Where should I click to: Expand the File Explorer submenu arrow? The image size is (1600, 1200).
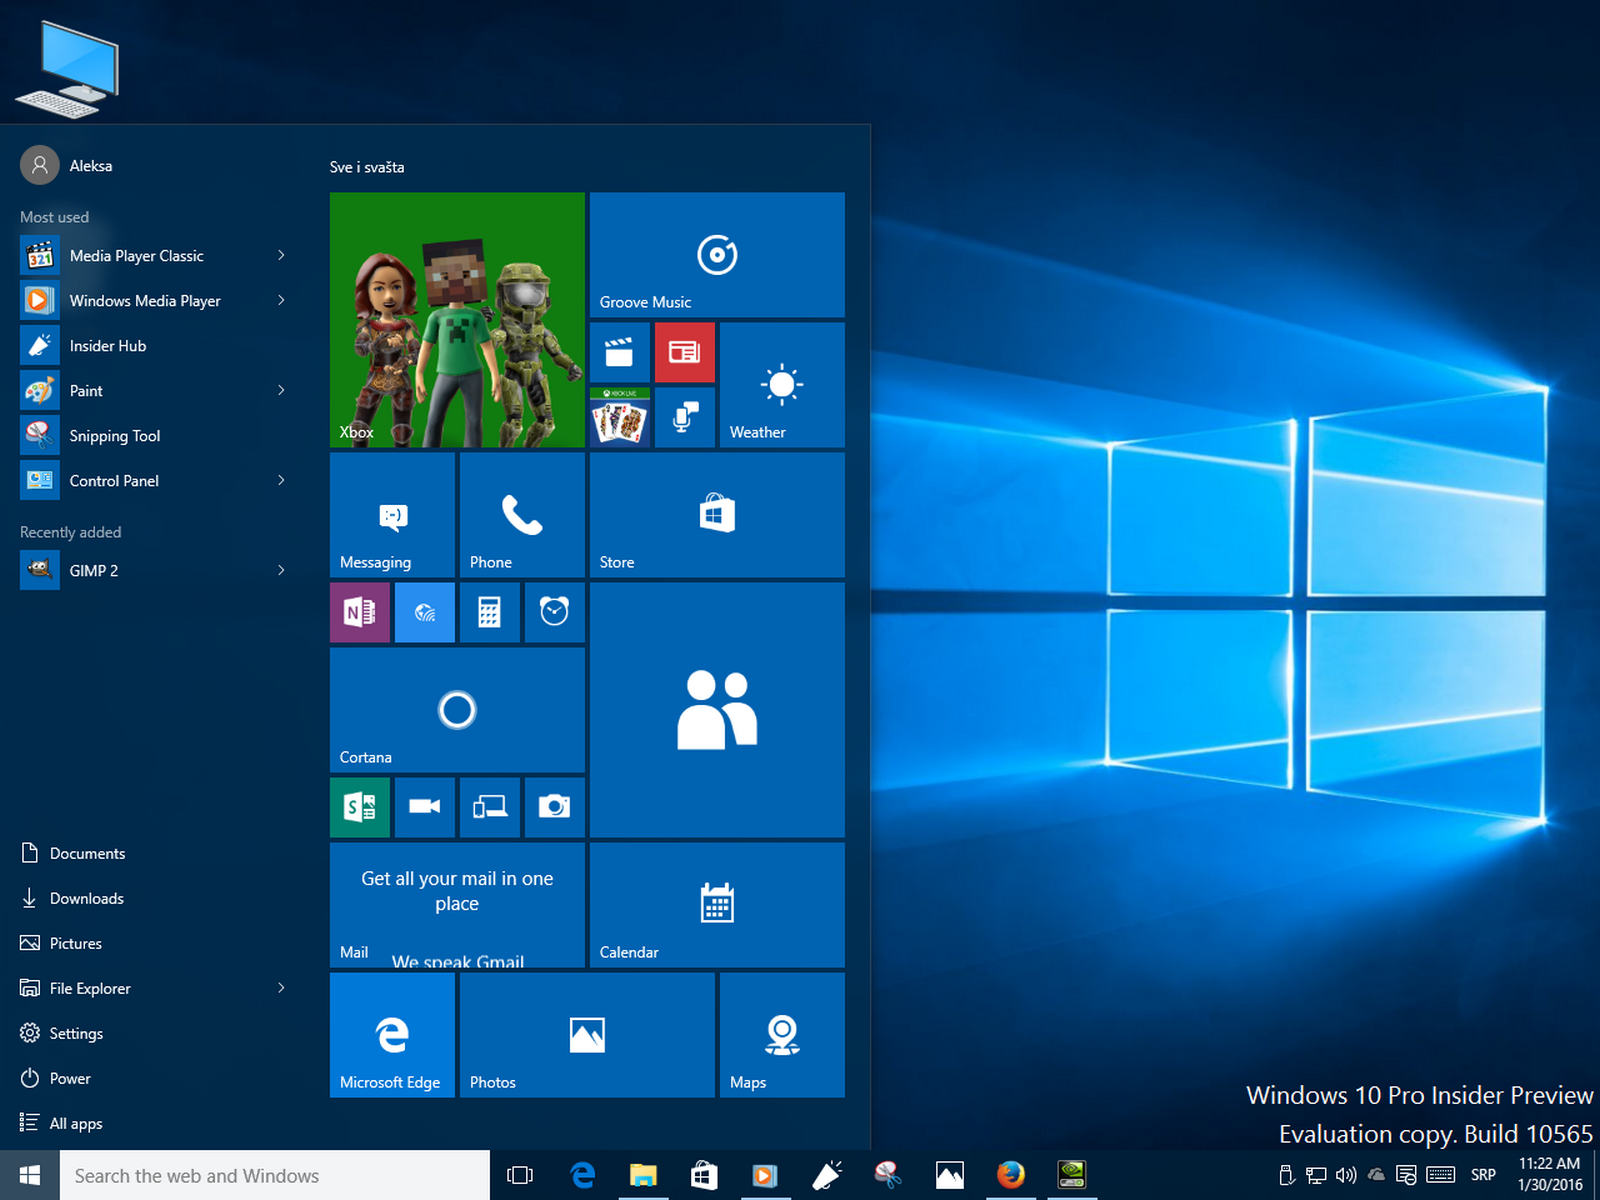coord(281,987)
